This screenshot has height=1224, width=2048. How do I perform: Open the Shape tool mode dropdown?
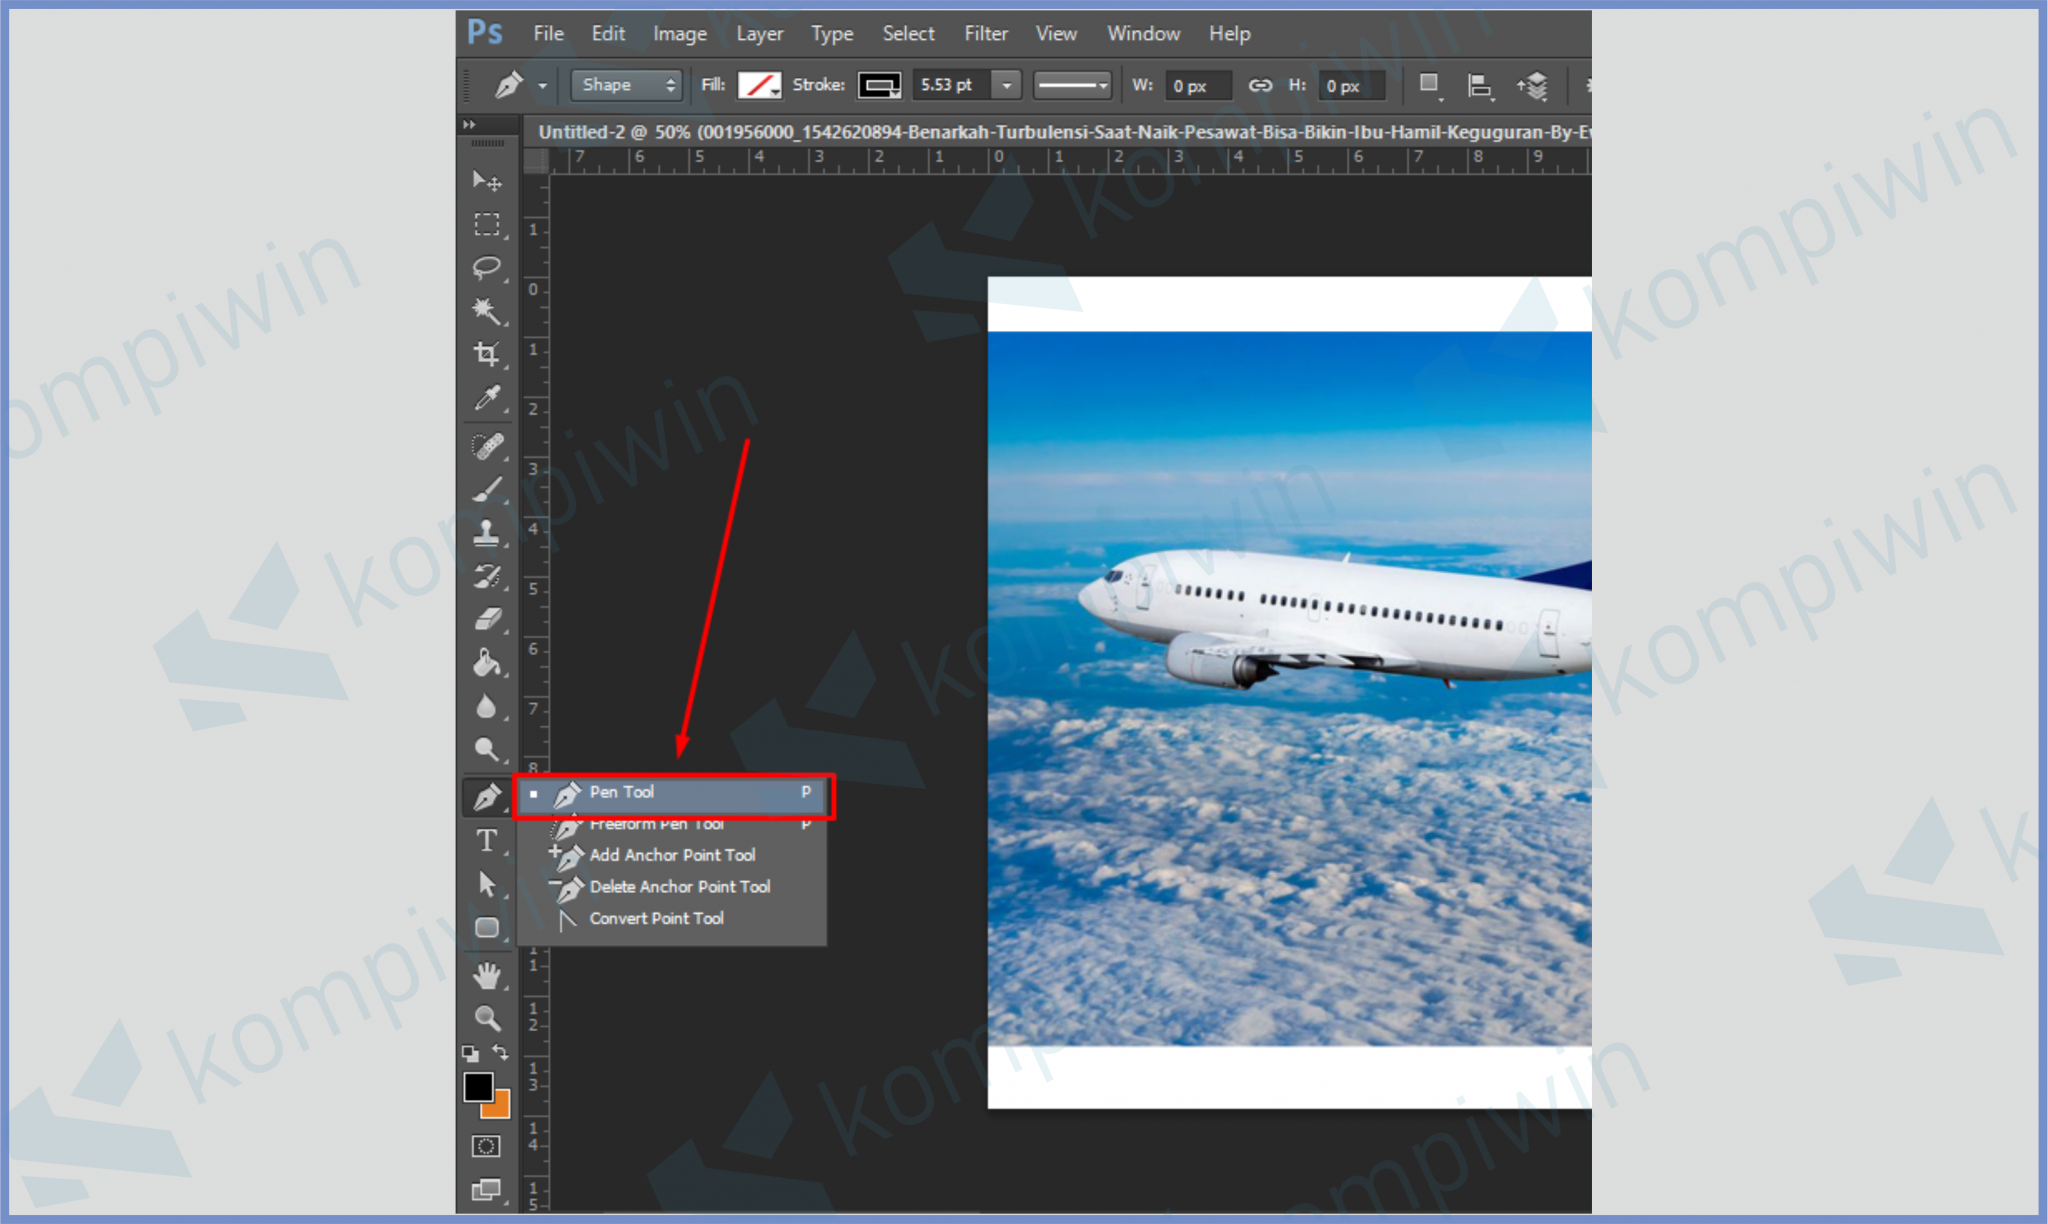coord(627,85)
